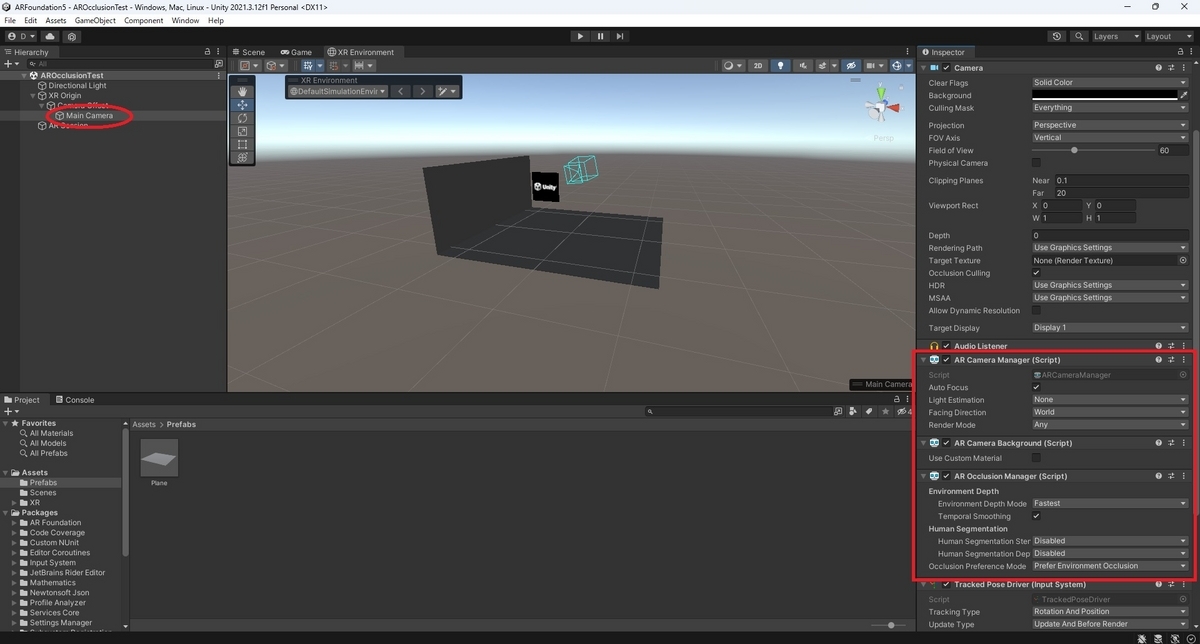Screen dimensions: 1200x644
Task: Open Camera component help icon
Action: point(1159,68)
